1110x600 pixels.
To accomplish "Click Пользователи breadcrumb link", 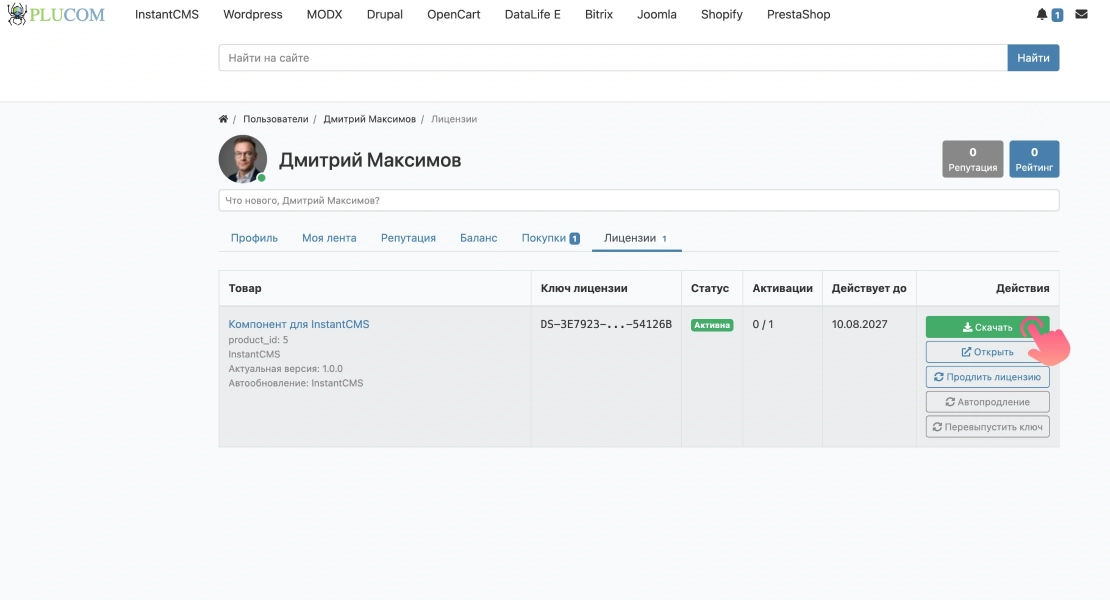I will [x=275, y=119].
